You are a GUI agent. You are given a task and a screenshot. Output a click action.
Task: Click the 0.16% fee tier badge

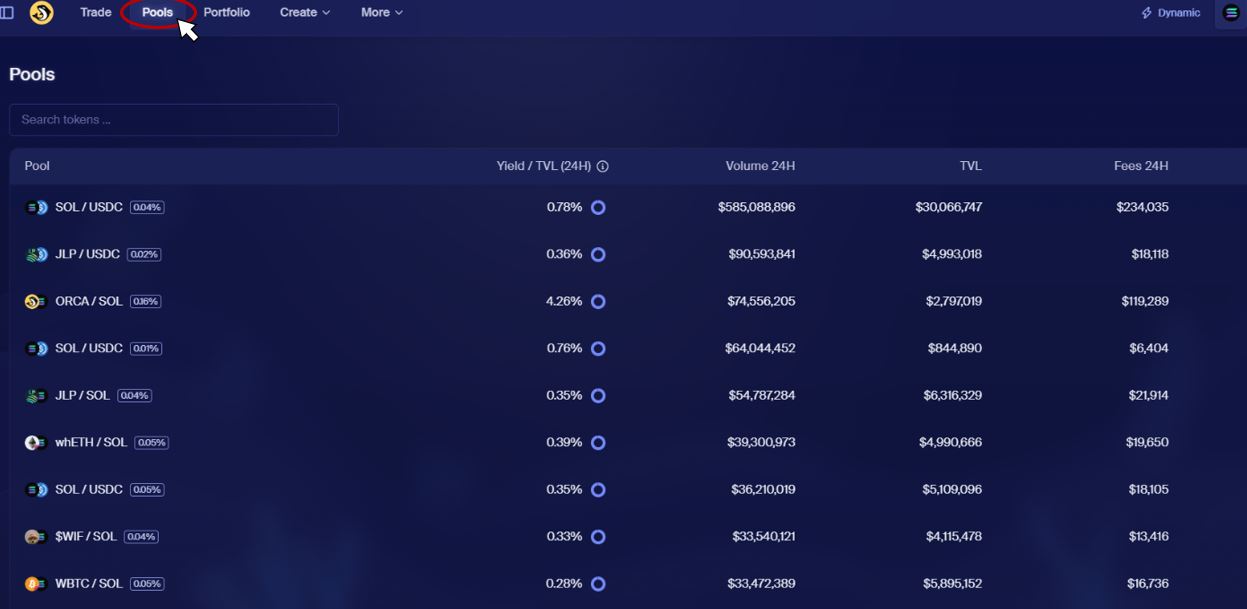coord(145,302)
